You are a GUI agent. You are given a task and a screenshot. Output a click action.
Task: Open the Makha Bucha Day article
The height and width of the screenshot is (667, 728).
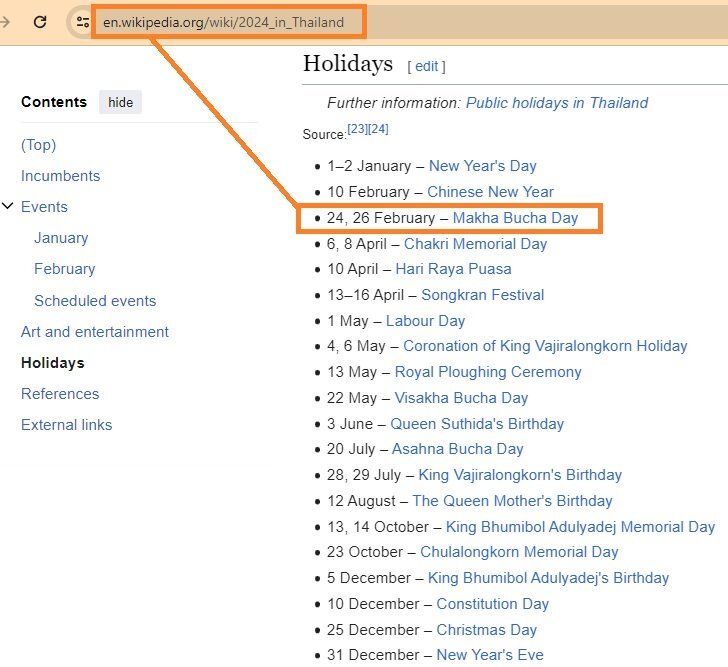[515, 218]
